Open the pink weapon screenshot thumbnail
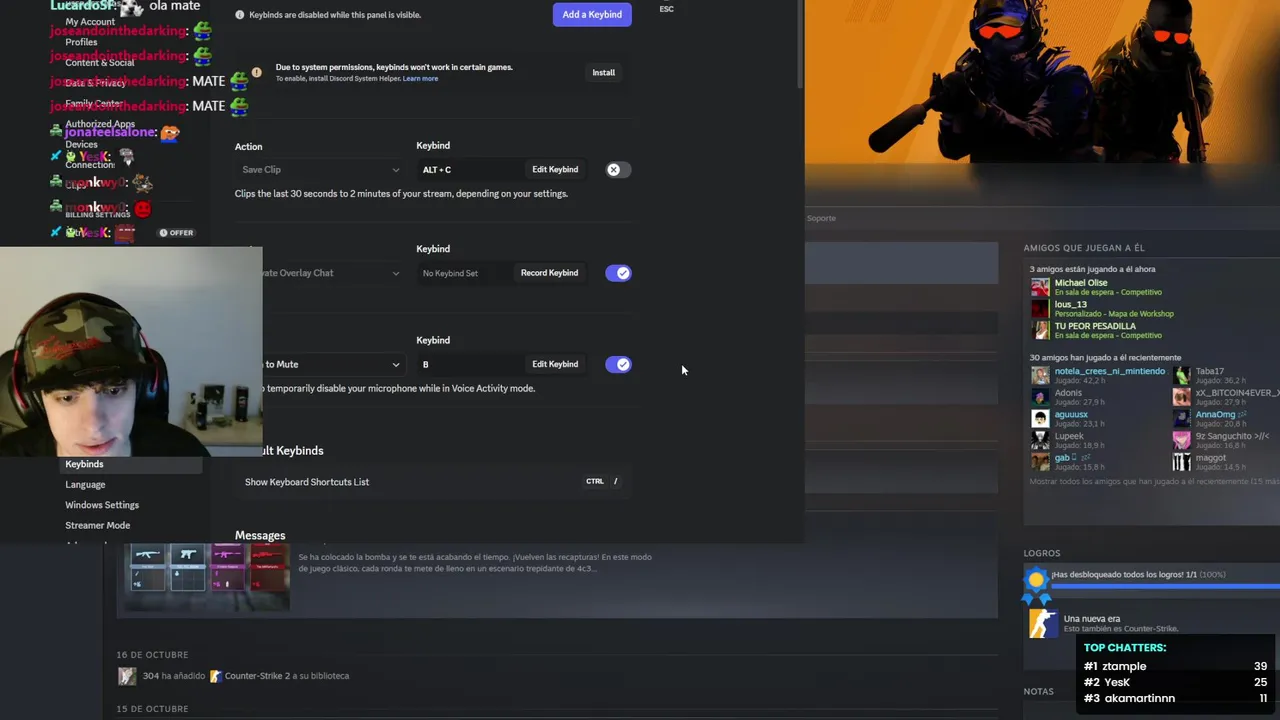 coord(228,569)
